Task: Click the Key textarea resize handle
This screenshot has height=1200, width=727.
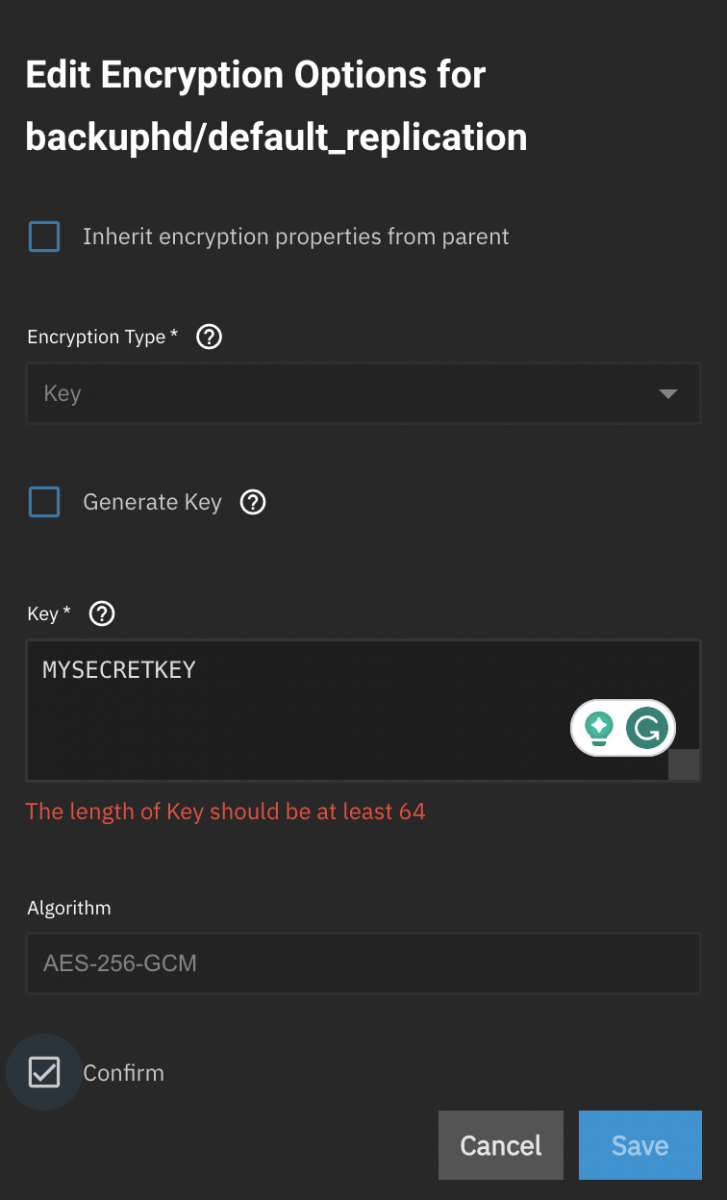Action: [x=684, y=764]
